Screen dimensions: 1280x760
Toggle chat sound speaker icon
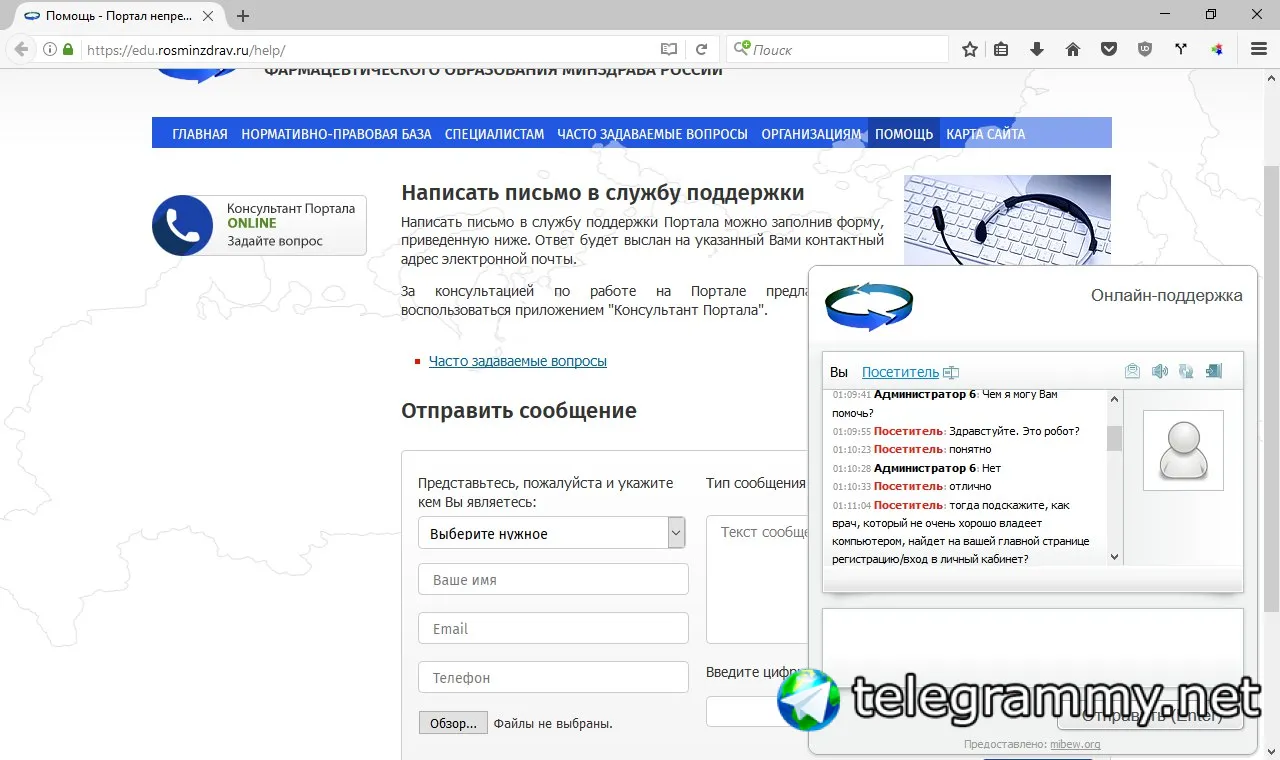1159,372
